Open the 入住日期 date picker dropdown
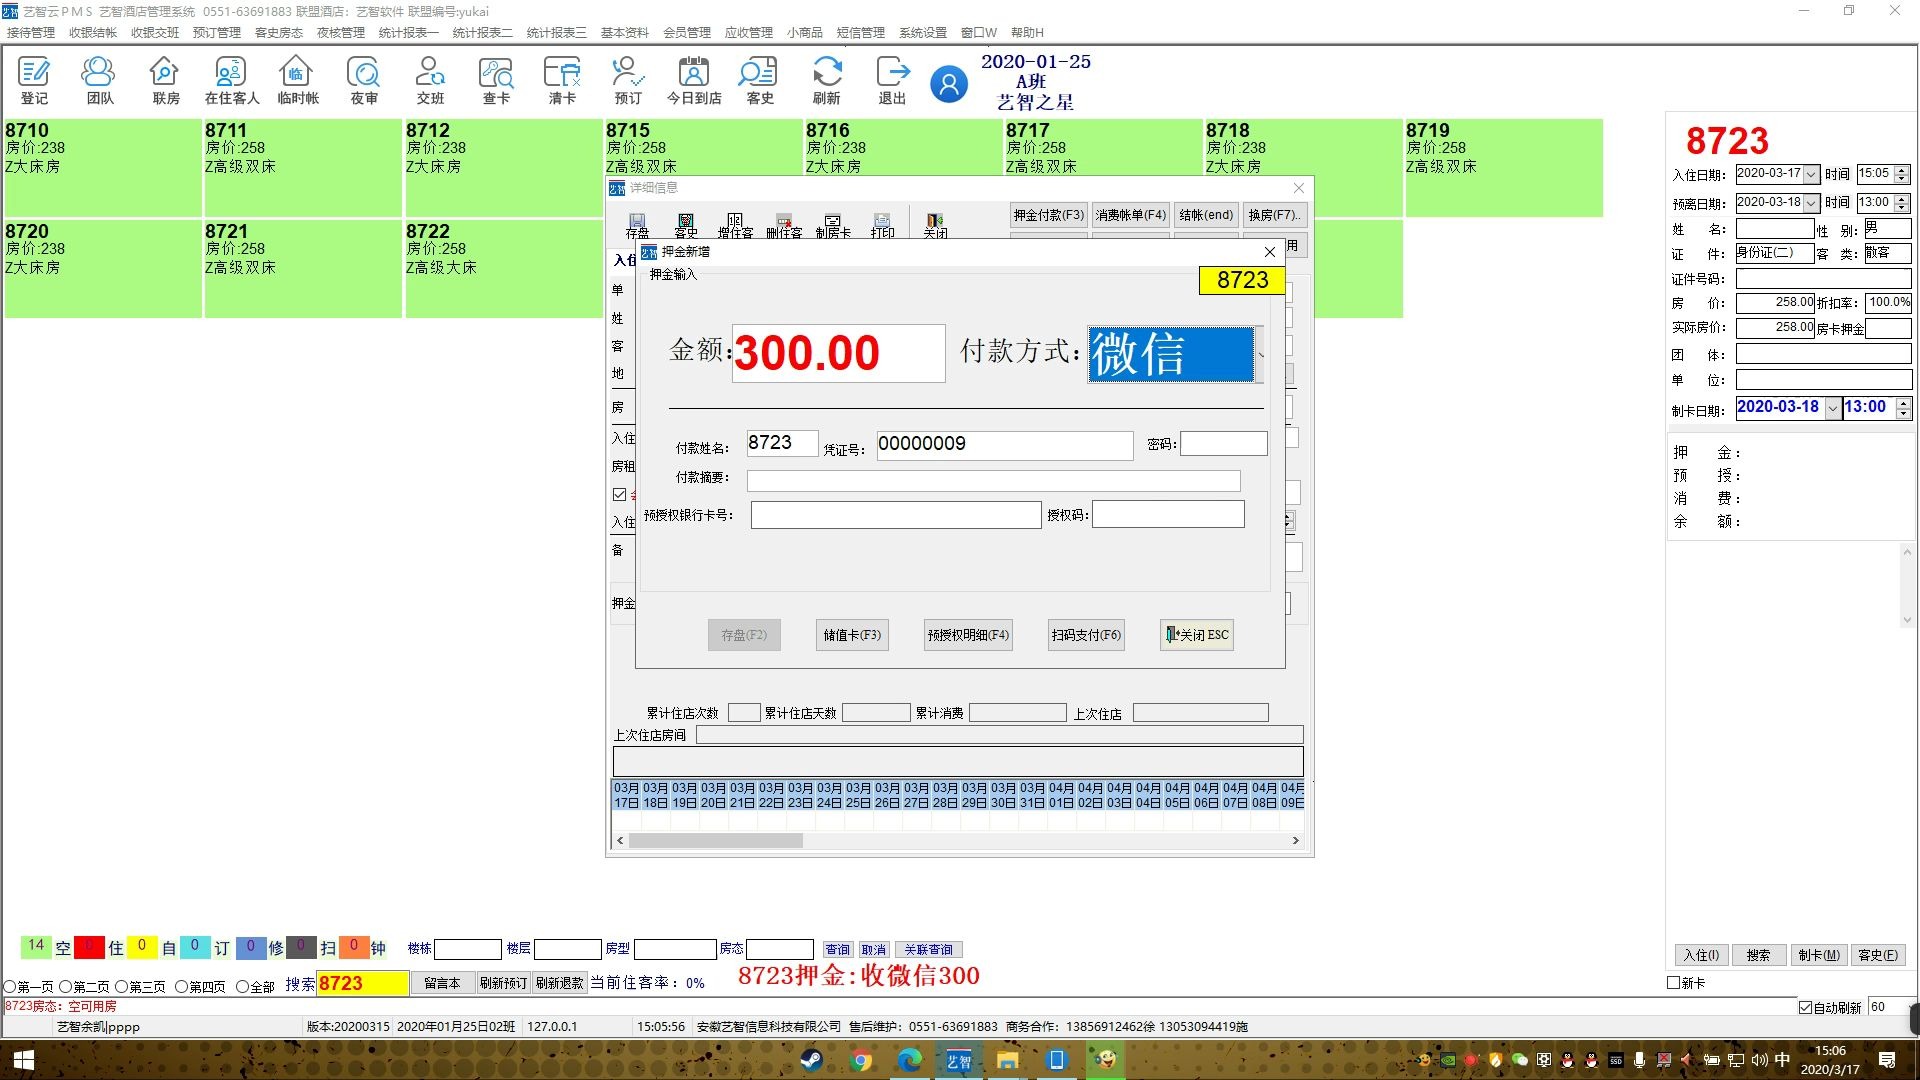 [x=1811, y=174]
